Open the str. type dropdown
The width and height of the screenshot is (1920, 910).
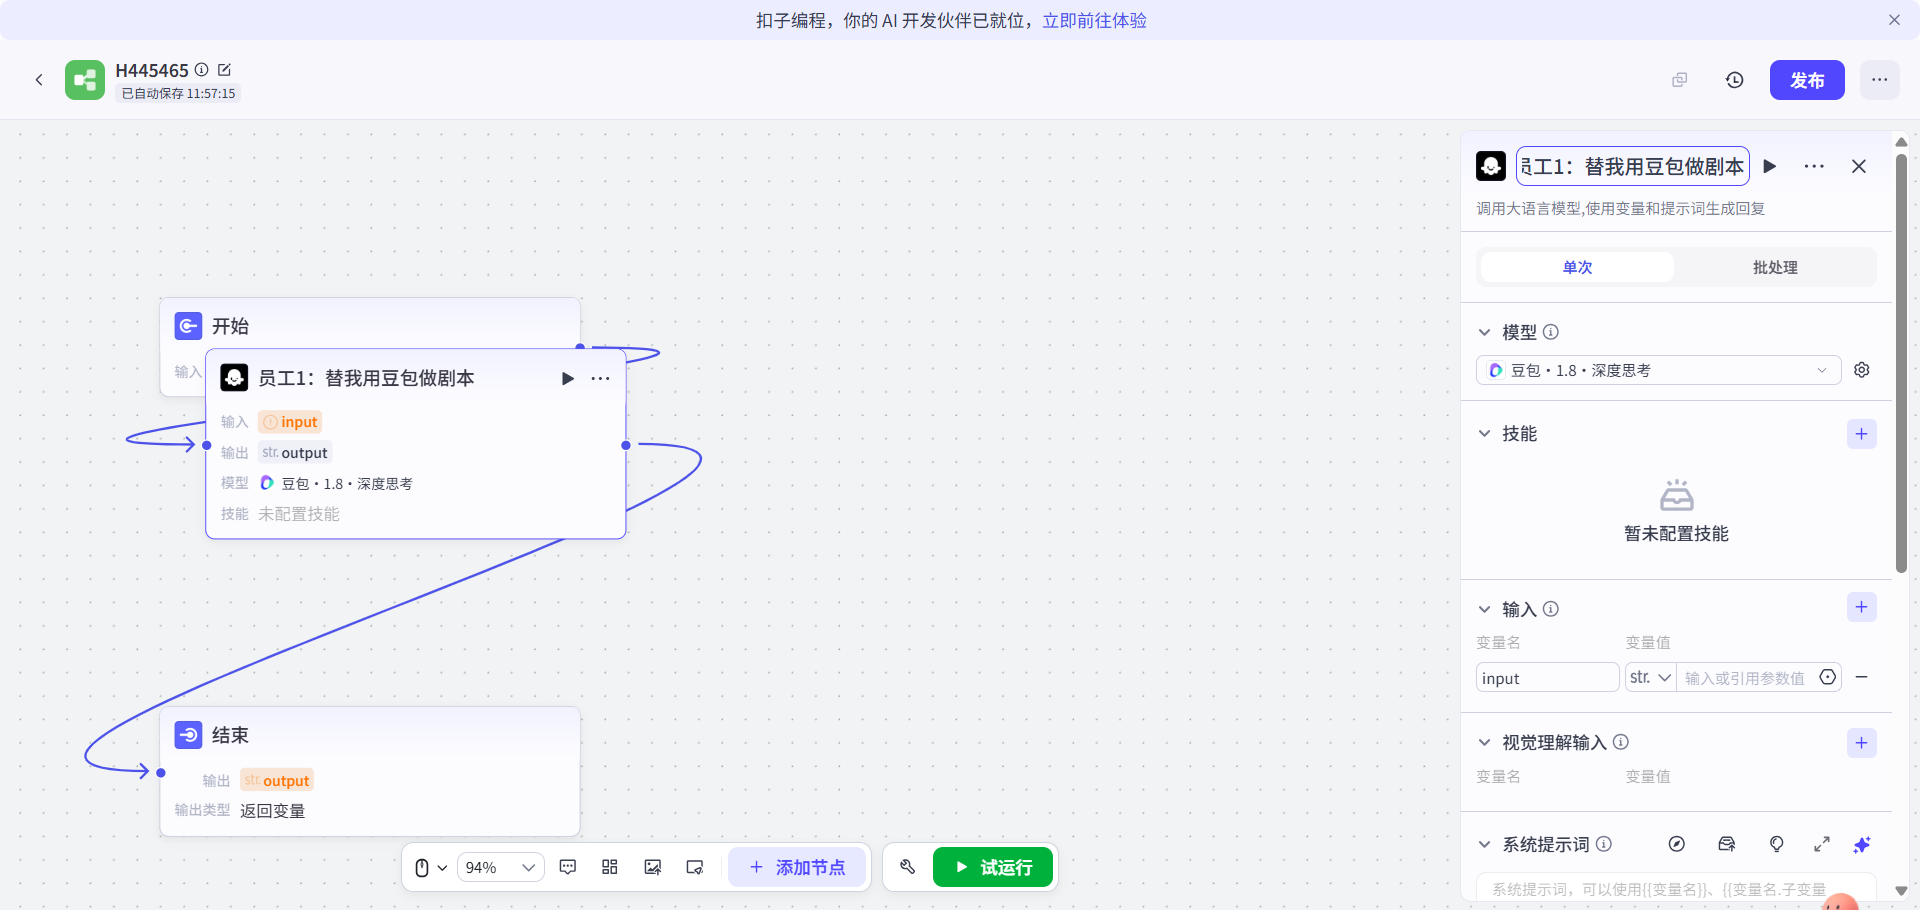coord(1651,678)
